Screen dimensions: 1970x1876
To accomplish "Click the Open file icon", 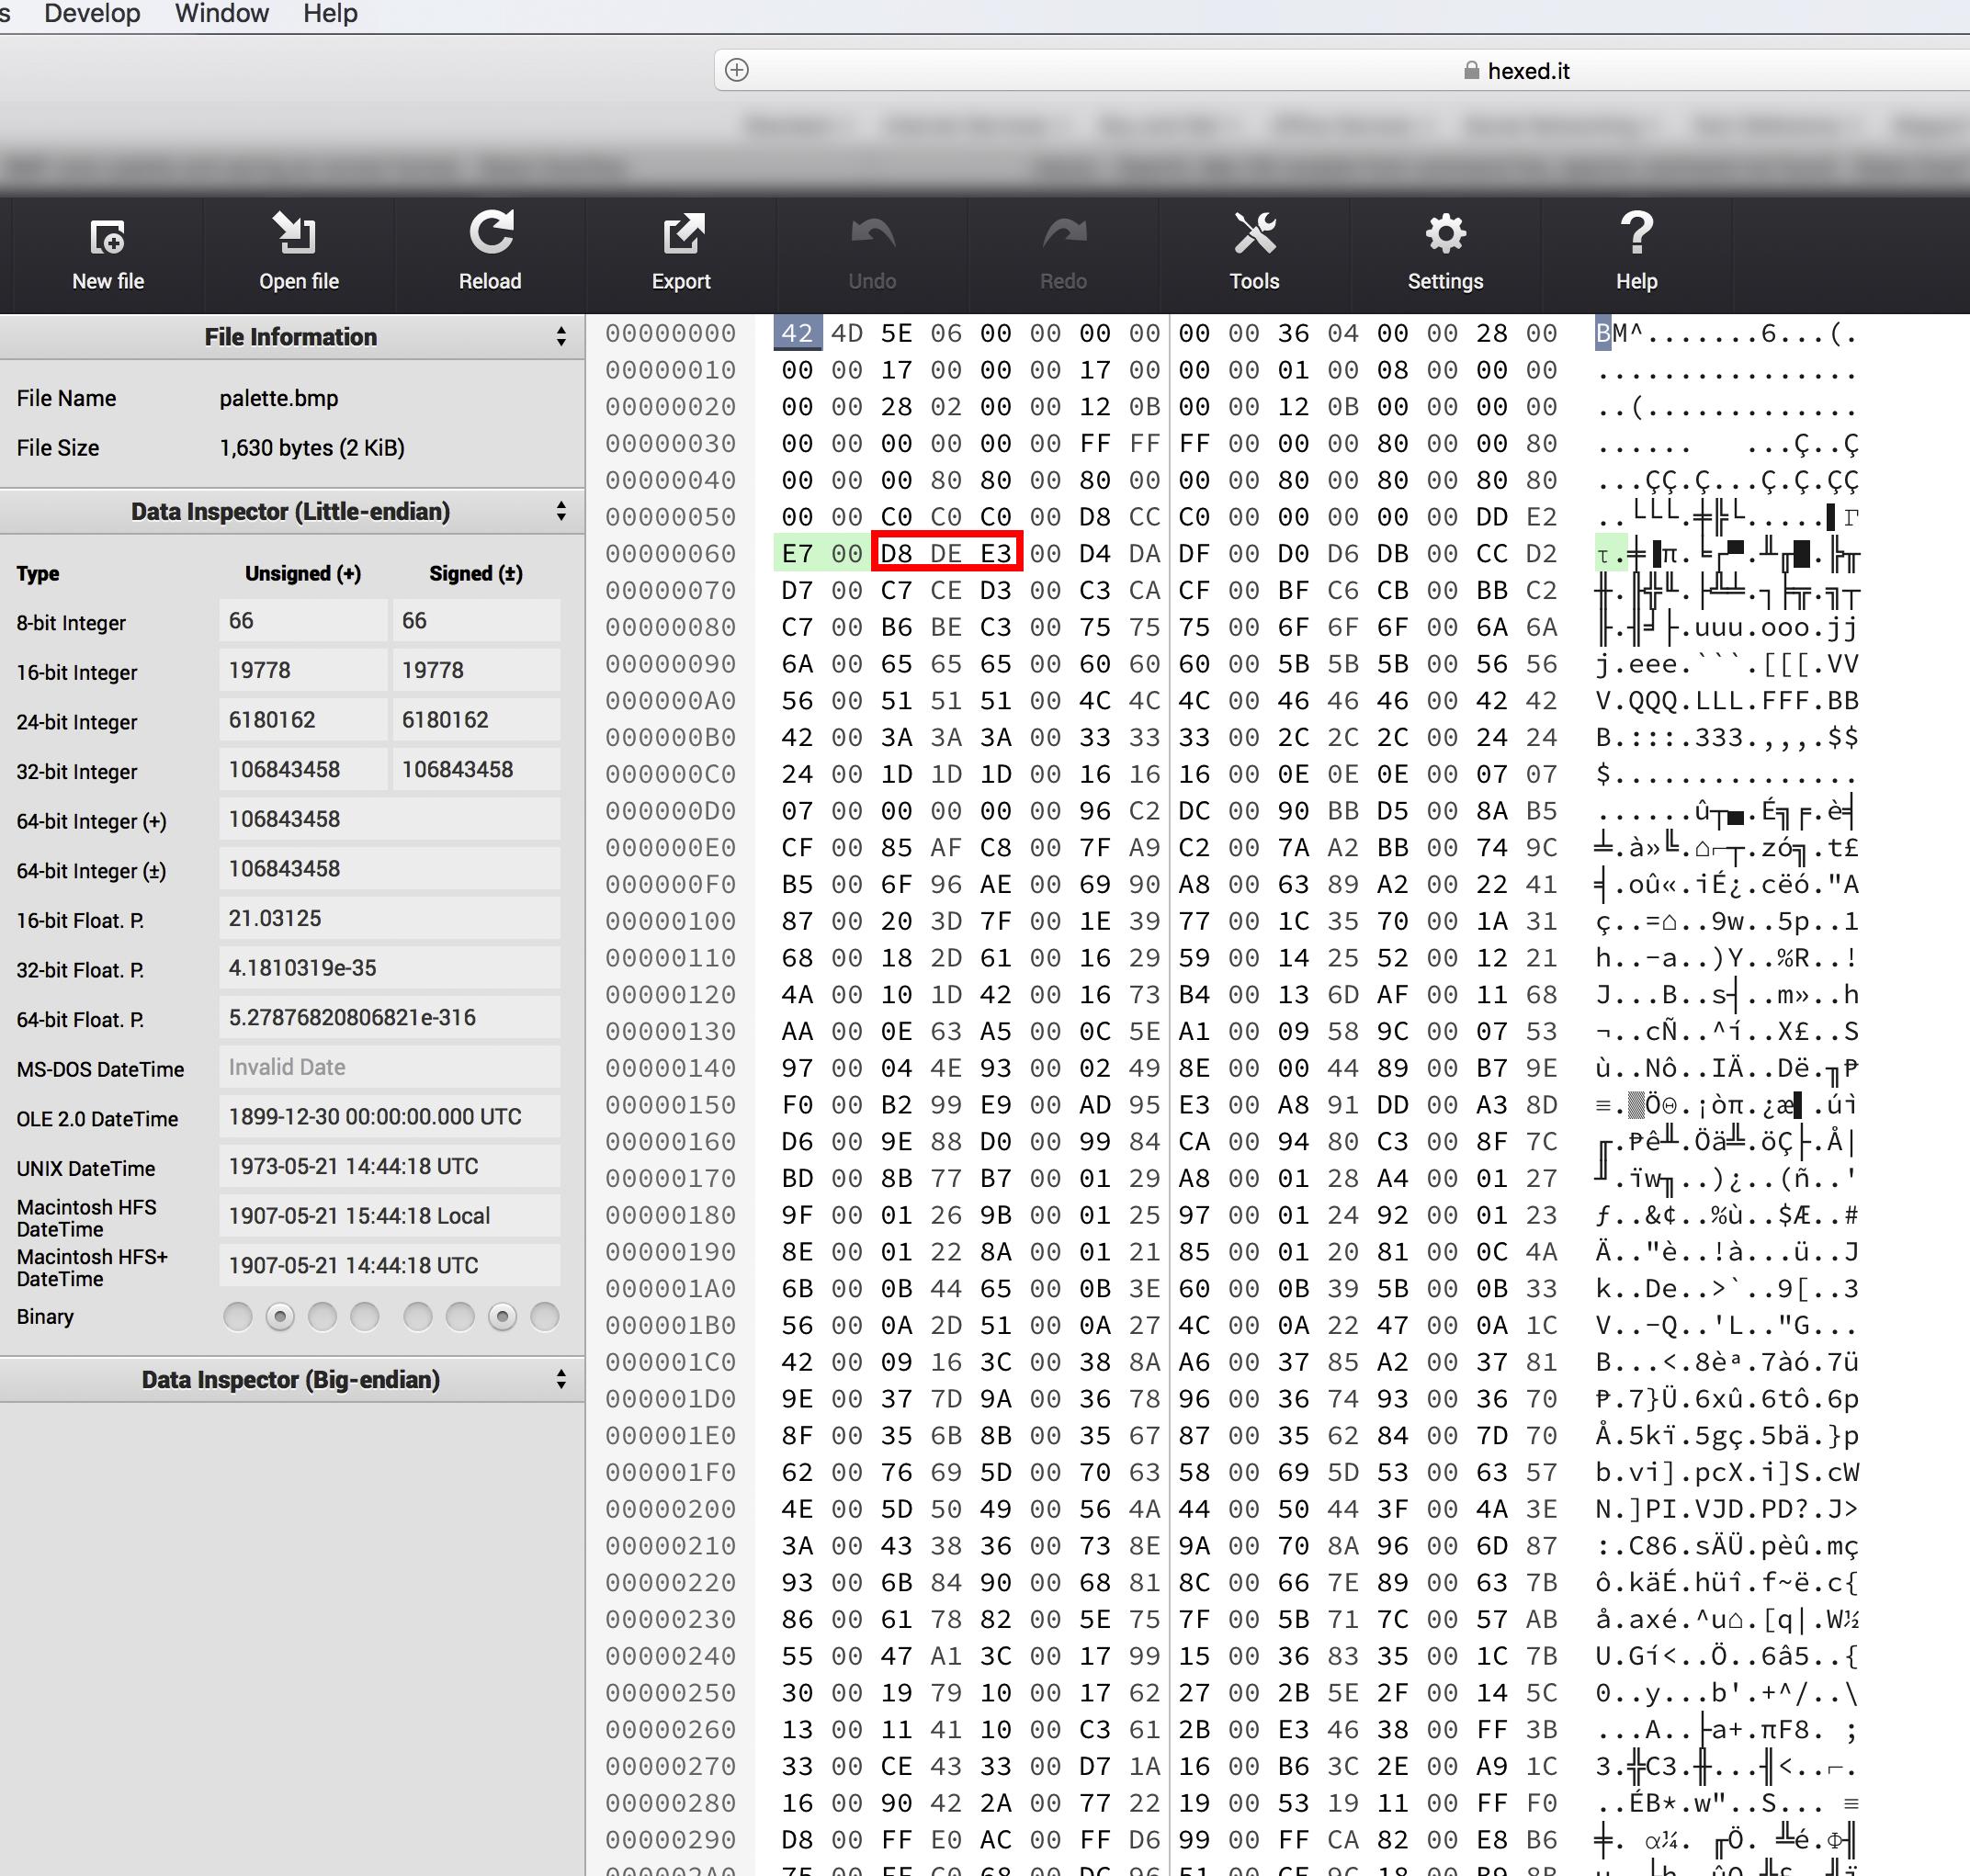I will click(x=297, y=234).
